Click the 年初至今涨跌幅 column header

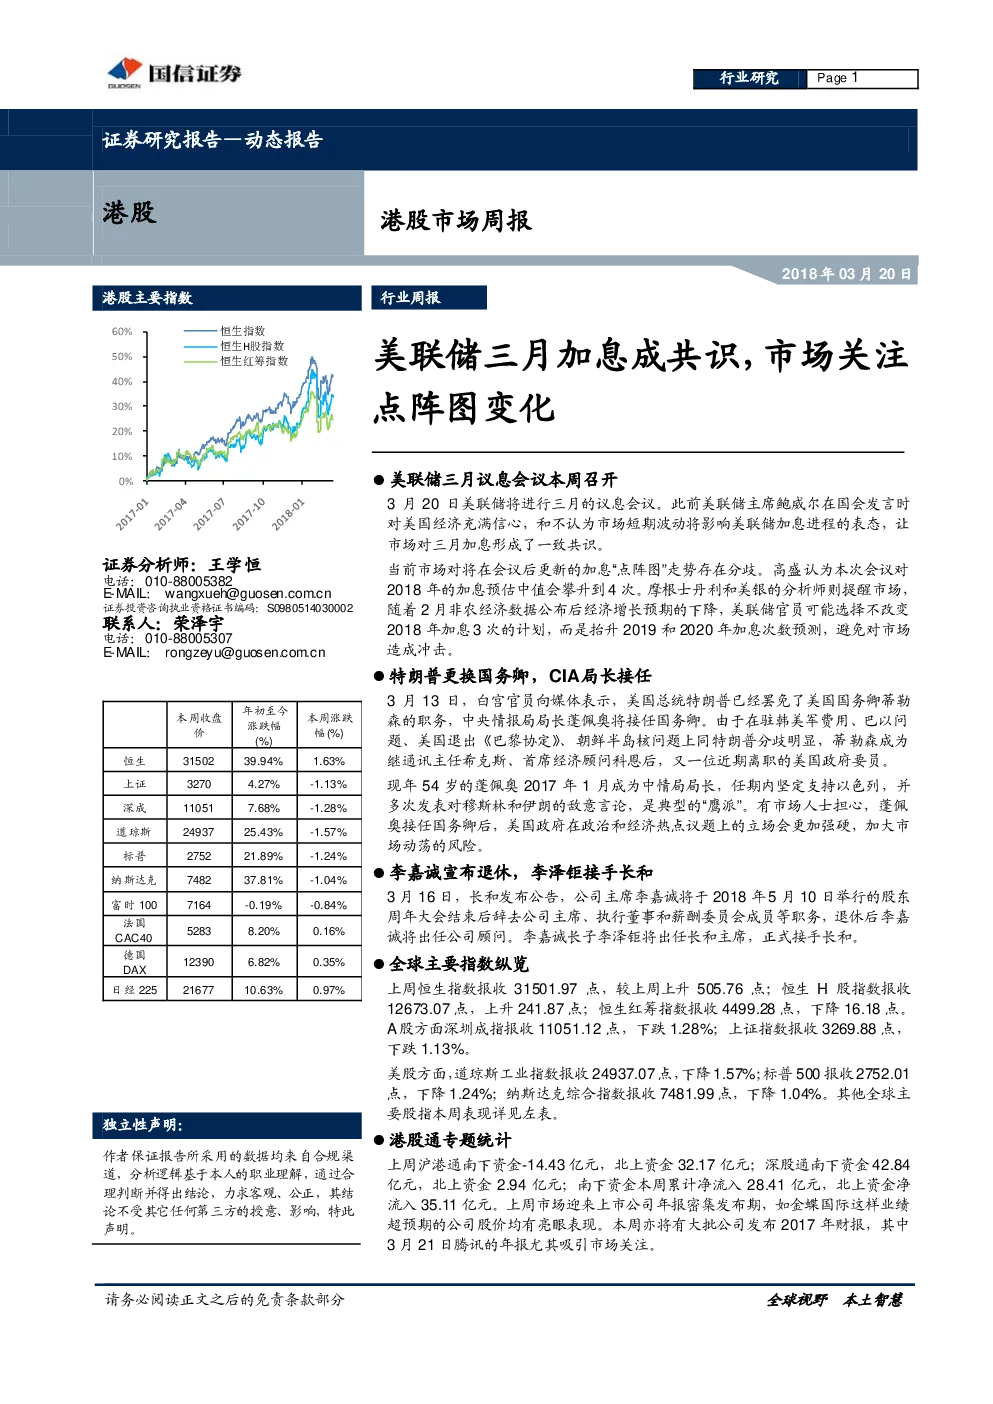pyautogui.click(x=264, y=725)
